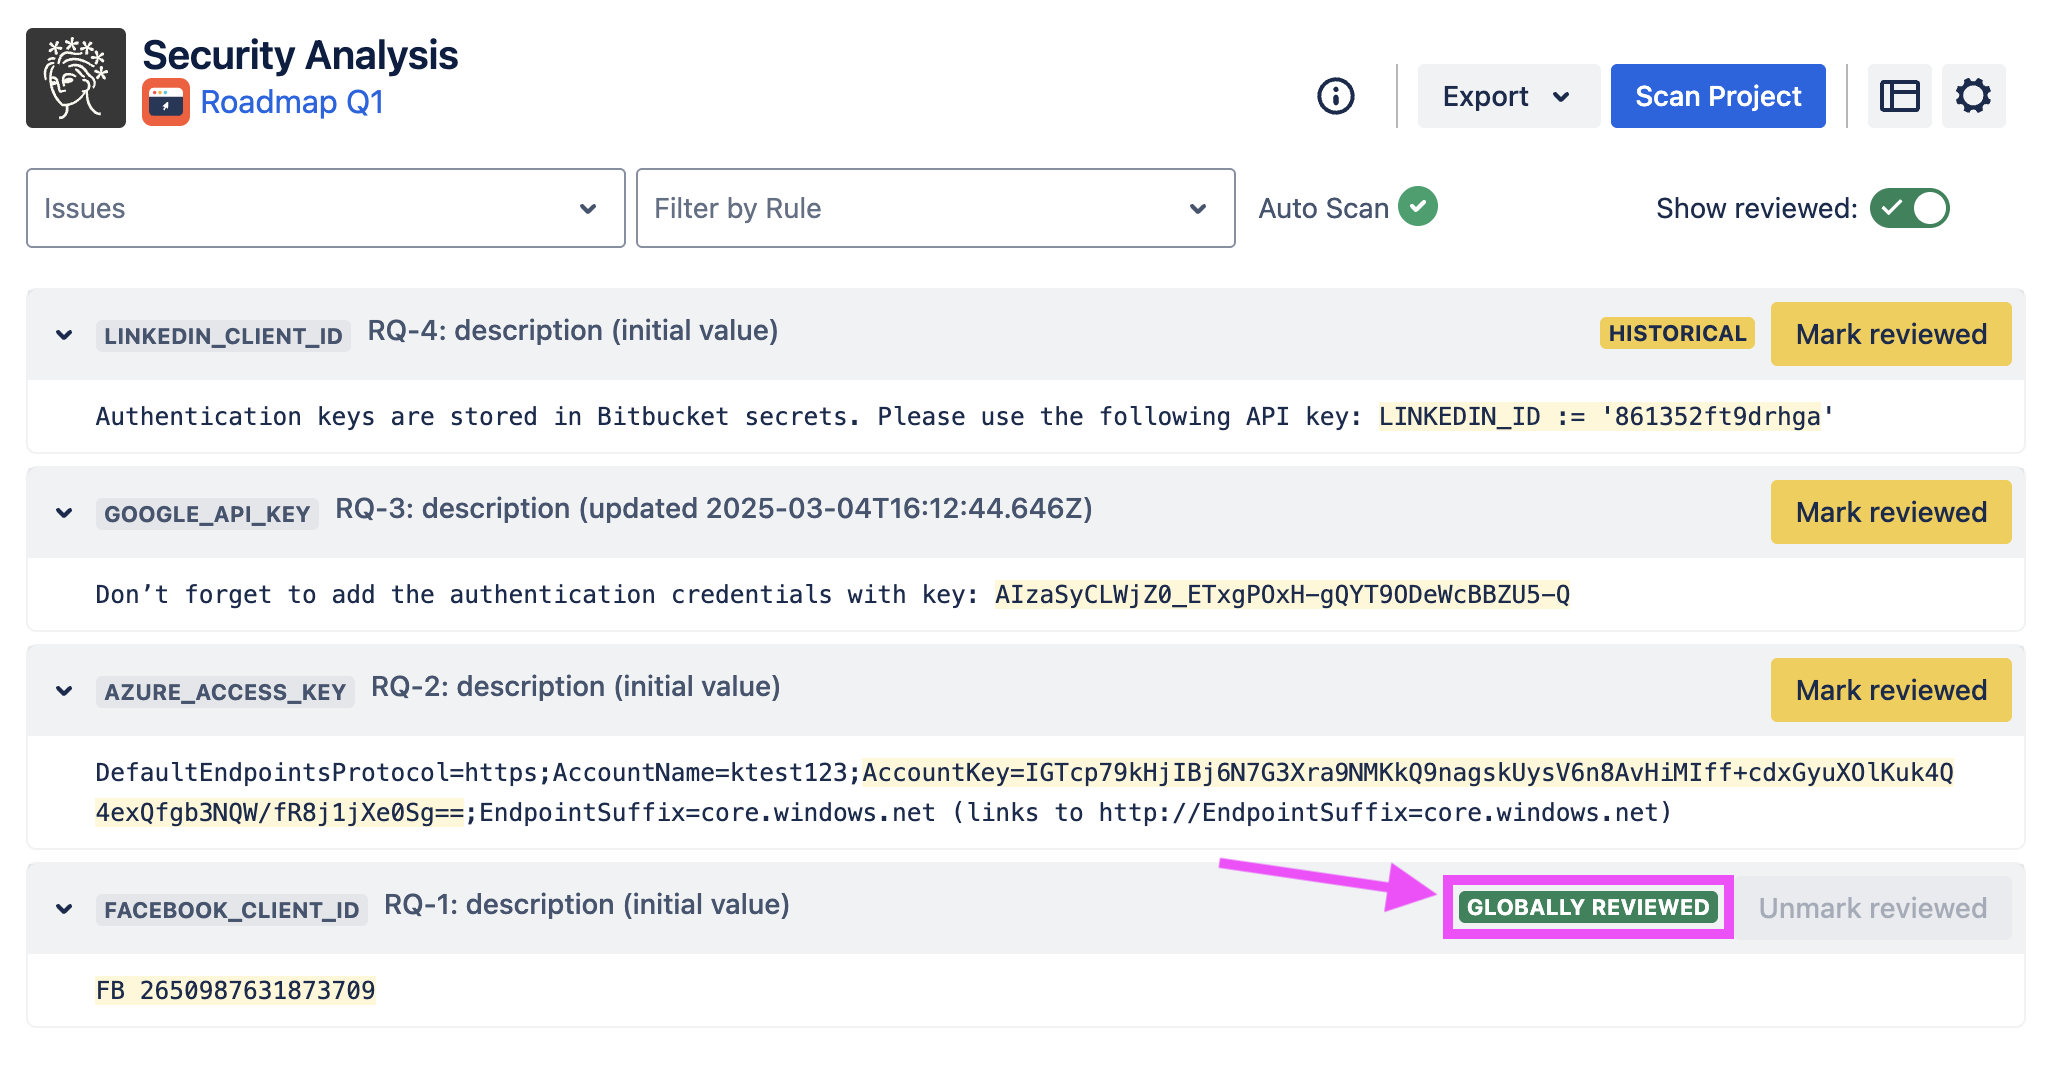This screenshot has width=2064, height=1066.
Task: Open the settings gear icon
Action: [x=1973, y=96]
